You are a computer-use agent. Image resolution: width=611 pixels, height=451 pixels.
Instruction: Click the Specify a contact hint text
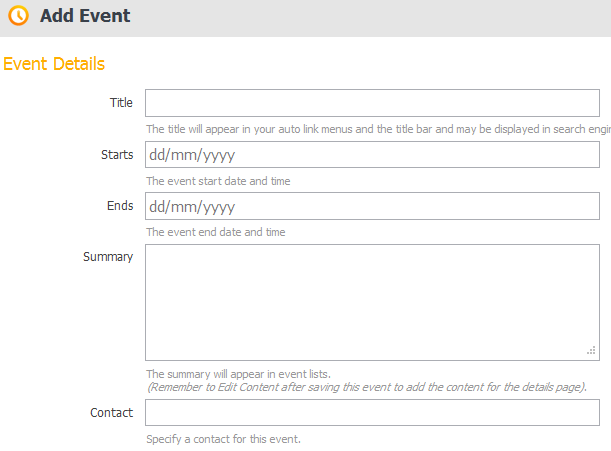point(223,439)
